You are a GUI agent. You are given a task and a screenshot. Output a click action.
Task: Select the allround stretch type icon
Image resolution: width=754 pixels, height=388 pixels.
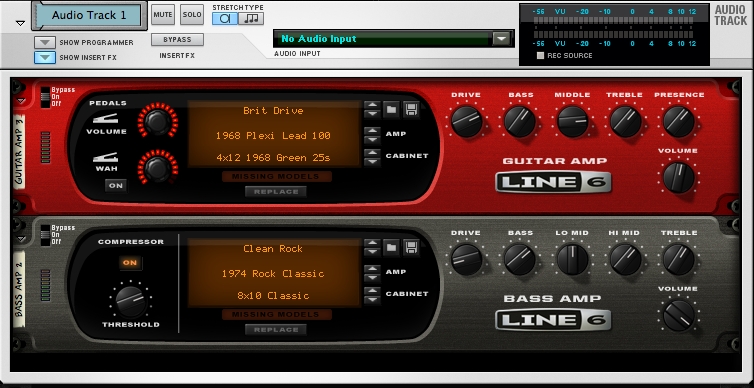tap(225, 18)
